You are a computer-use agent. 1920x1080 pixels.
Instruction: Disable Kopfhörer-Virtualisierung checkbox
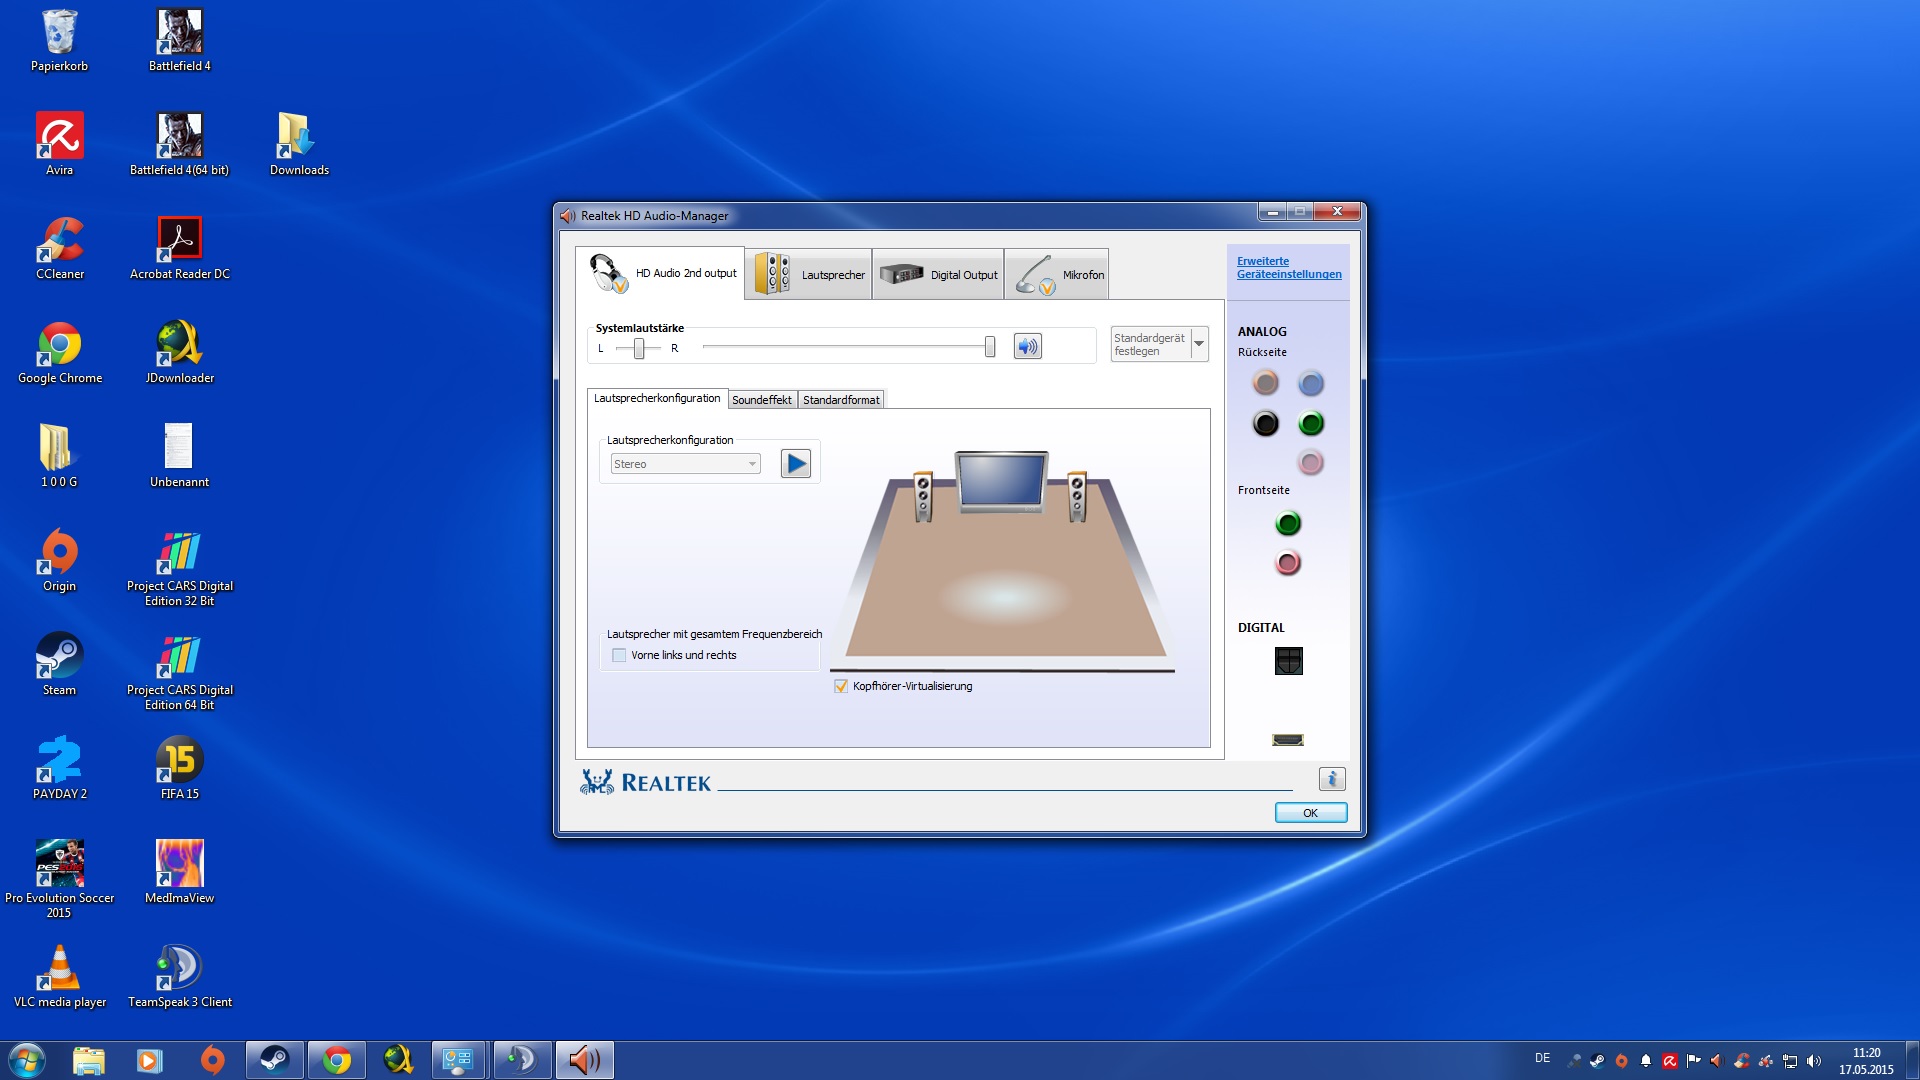(841, 686)
